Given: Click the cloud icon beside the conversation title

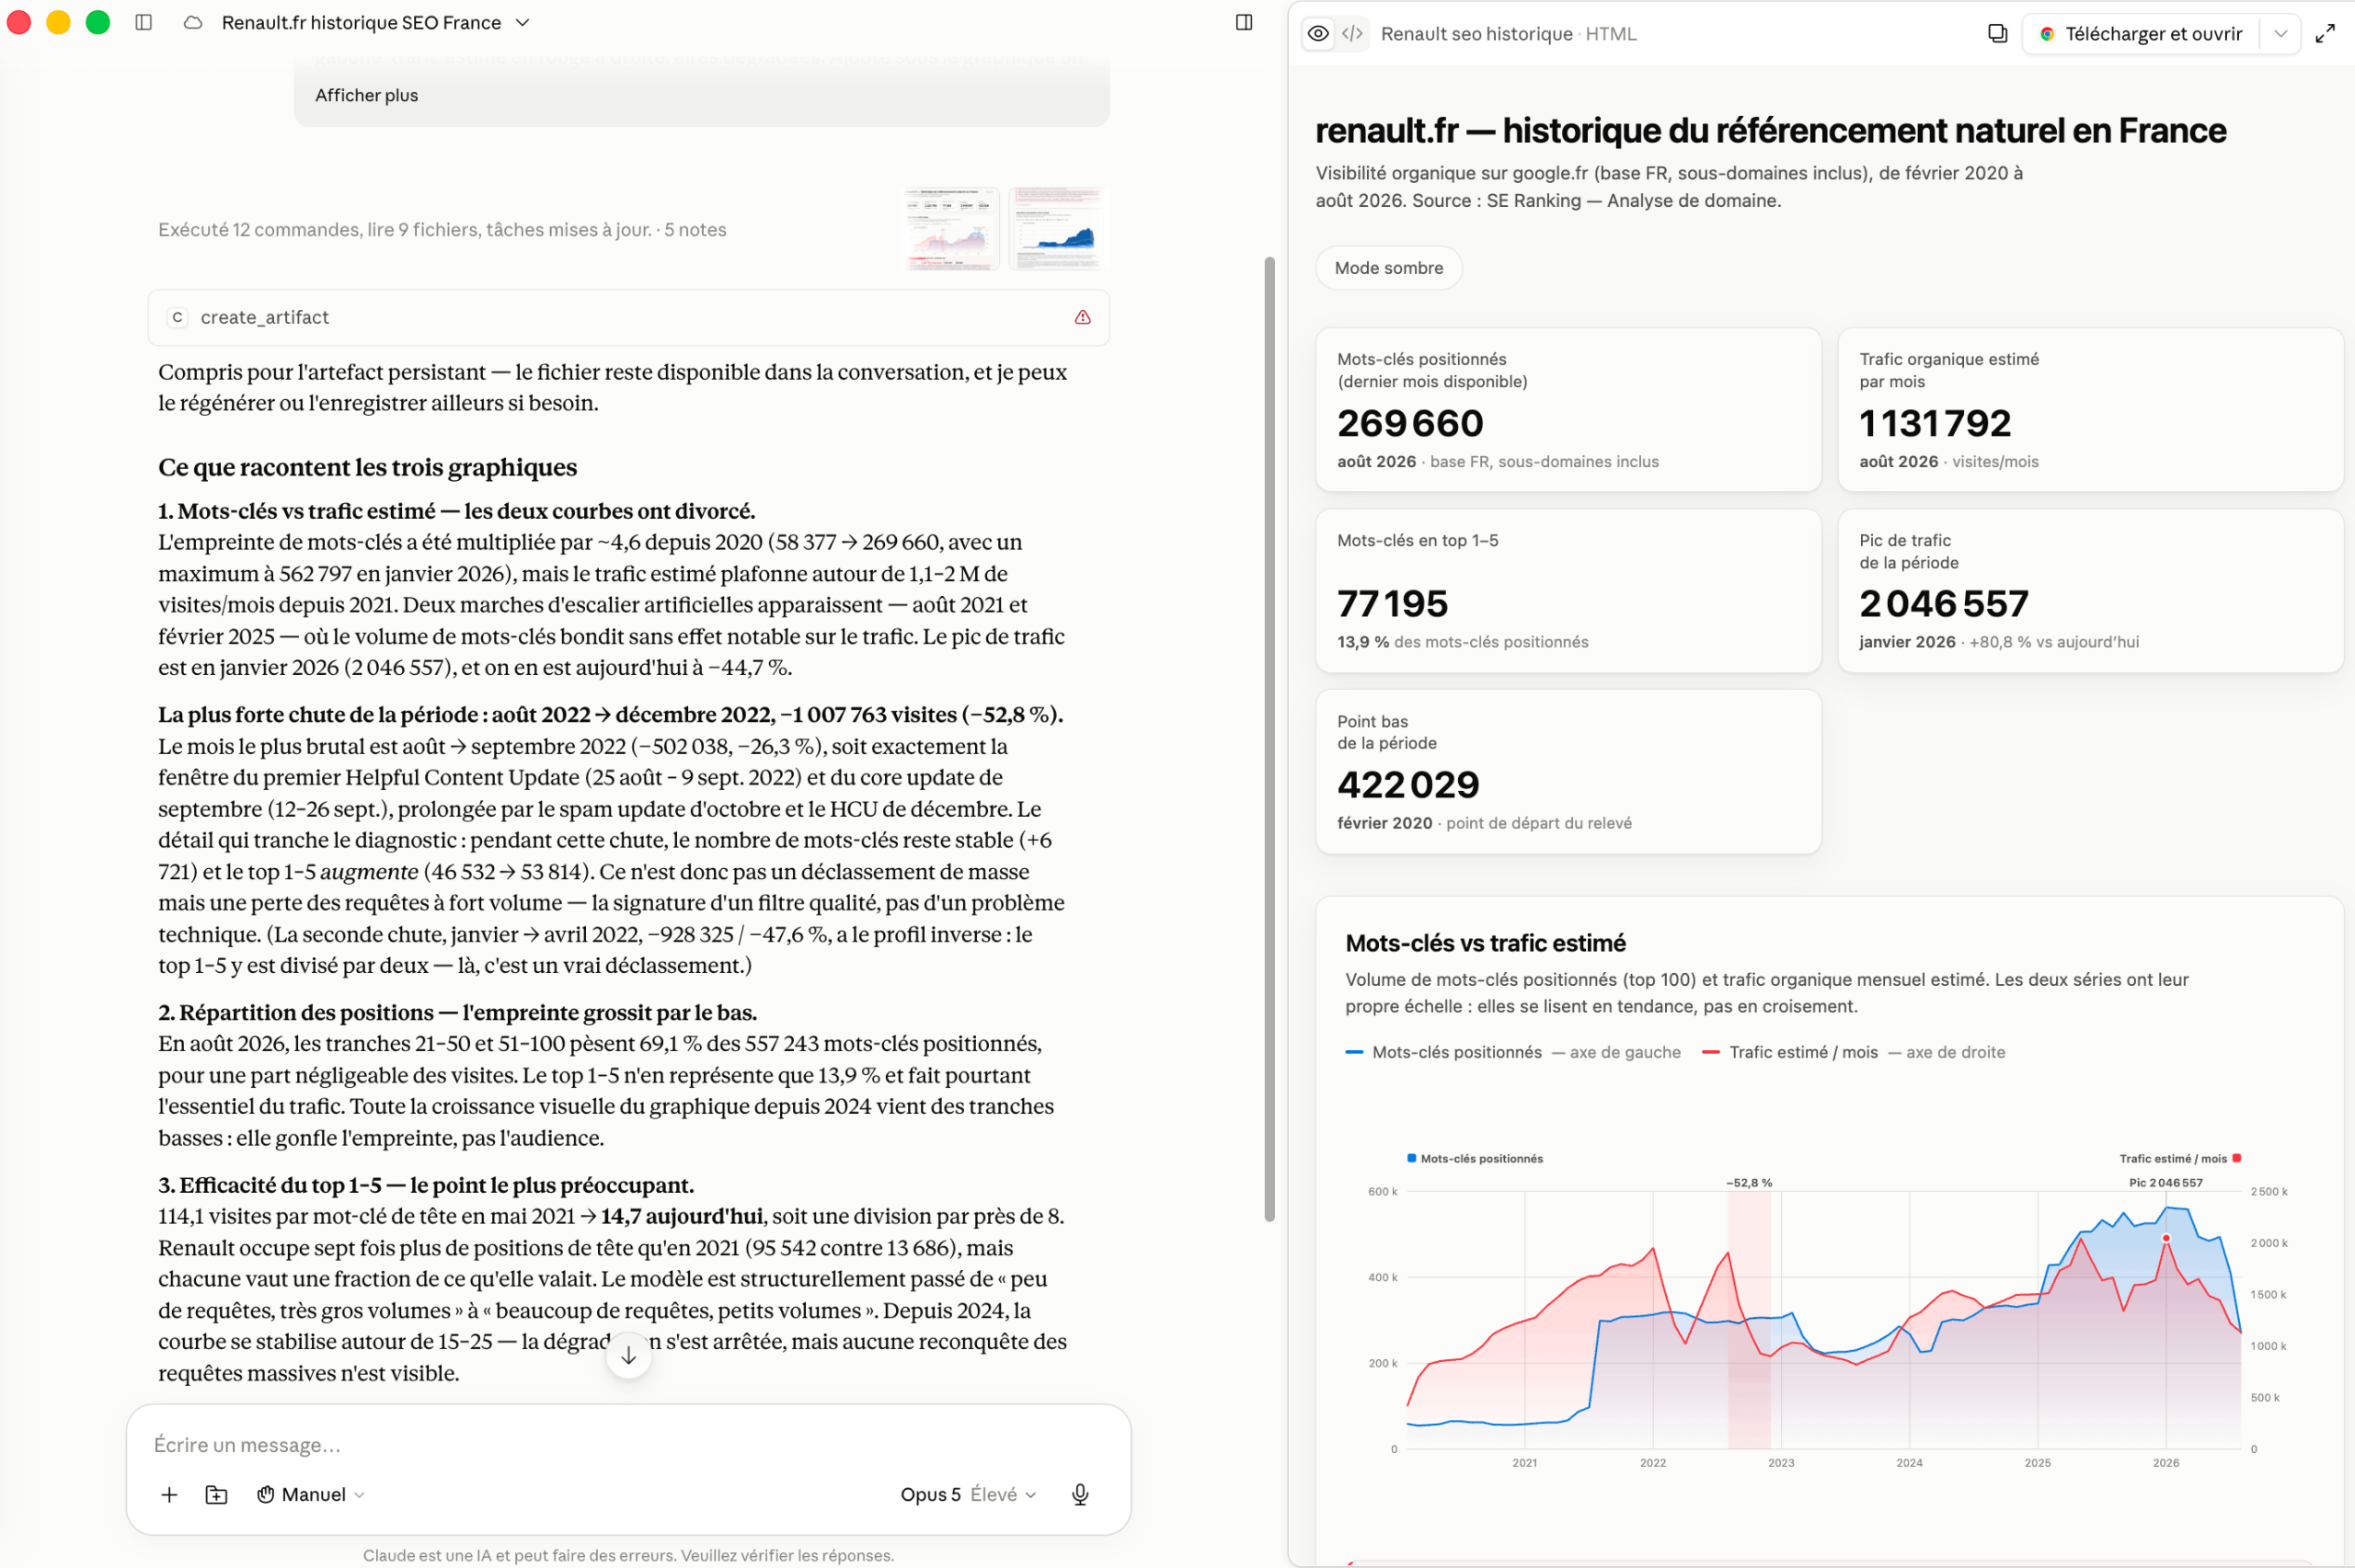Looking at the screenshot, I should [x=193, y=22].
